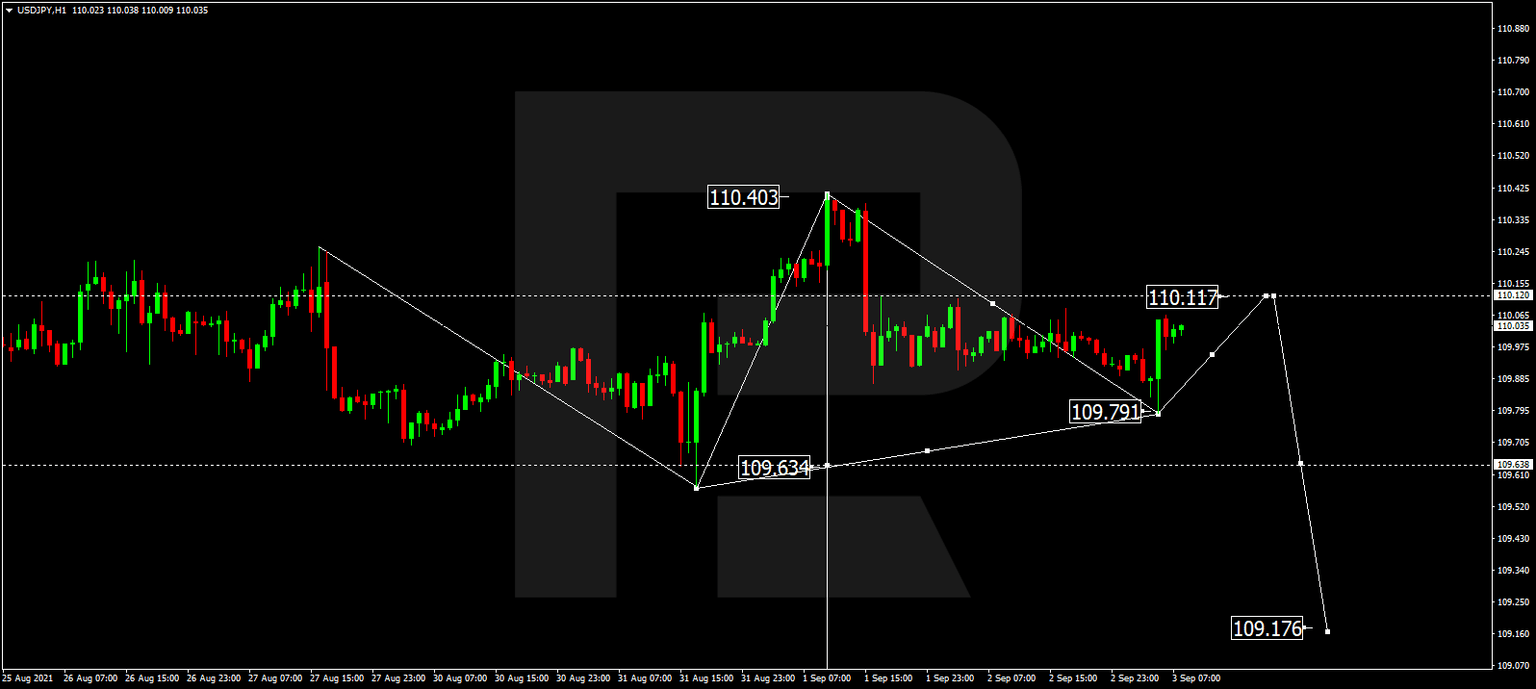Click the 109.638 level marker on price axis
Screen dimensions: 1536x689
click(x=1513, y=463)
